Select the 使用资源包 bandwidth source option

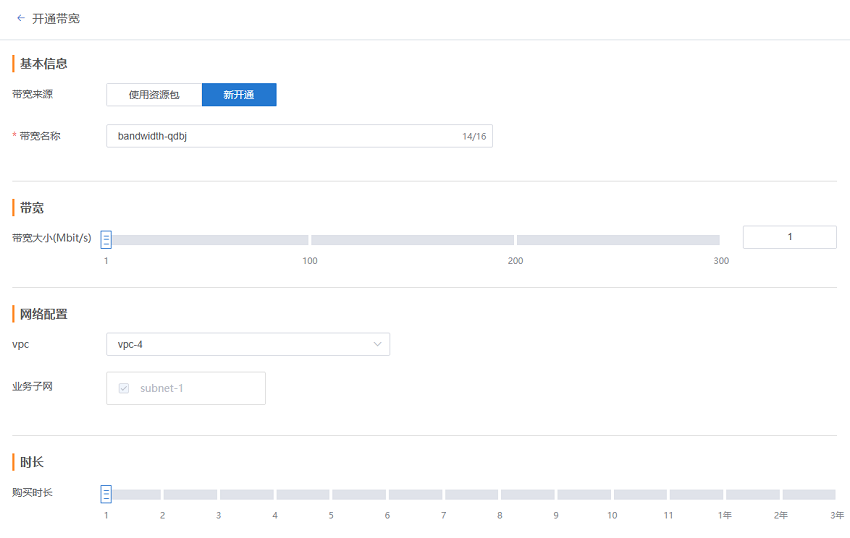(x=154, y=94)
